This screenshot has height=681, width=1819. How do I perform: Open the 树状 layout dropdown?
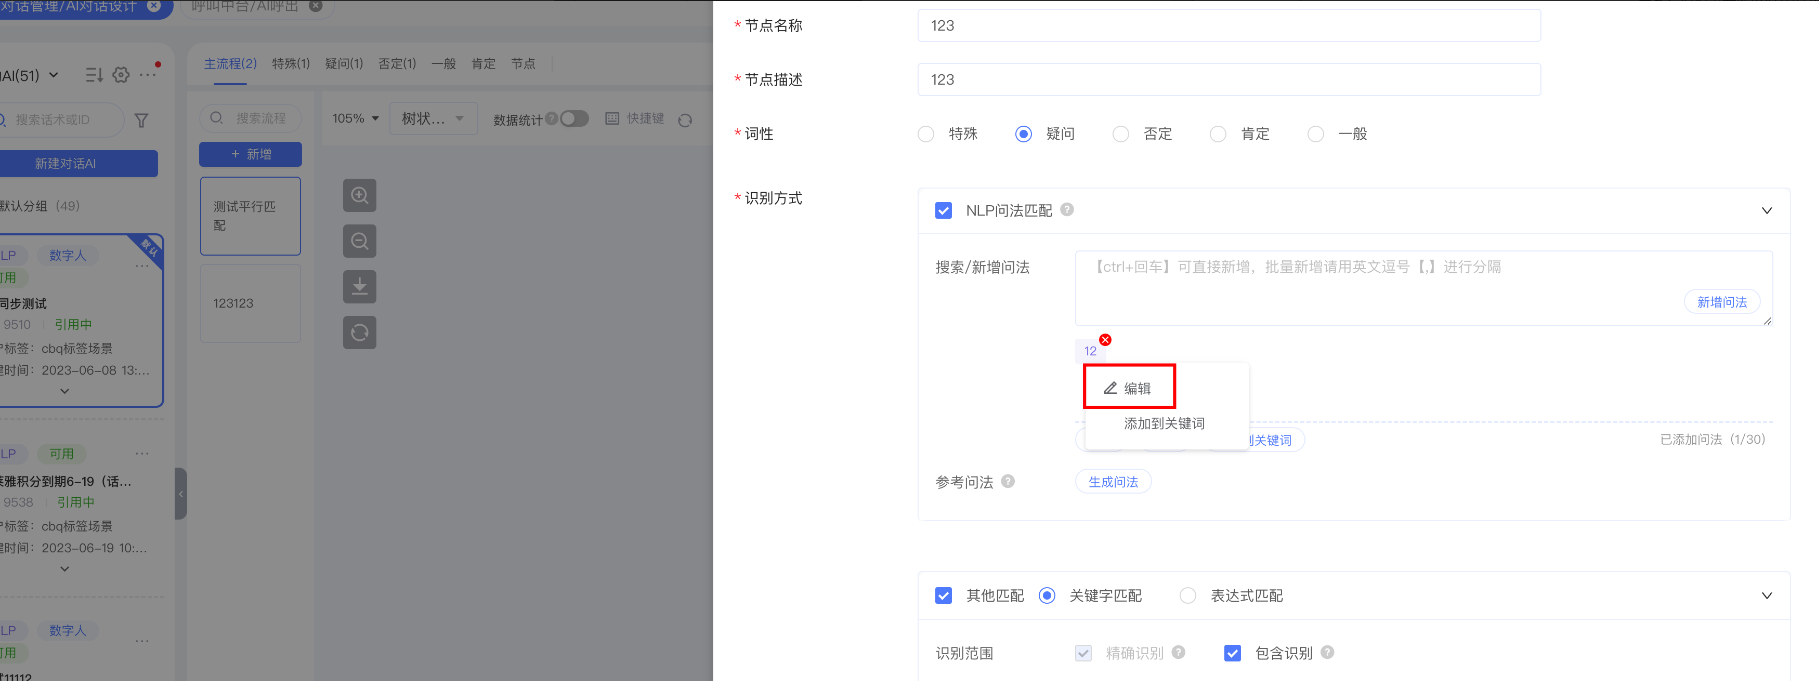pyautogui.click(x=432, y=119)
